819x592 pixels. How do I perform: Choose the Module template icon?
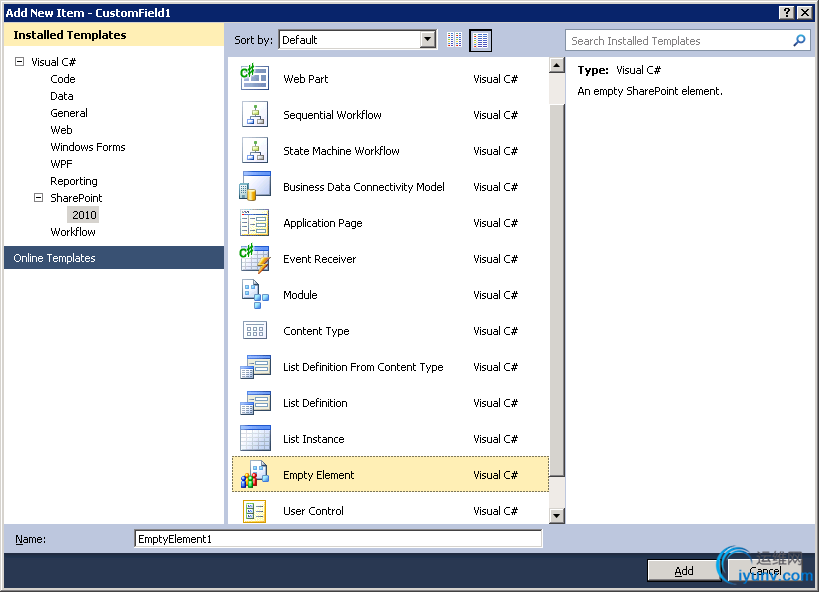click(255, 294)
